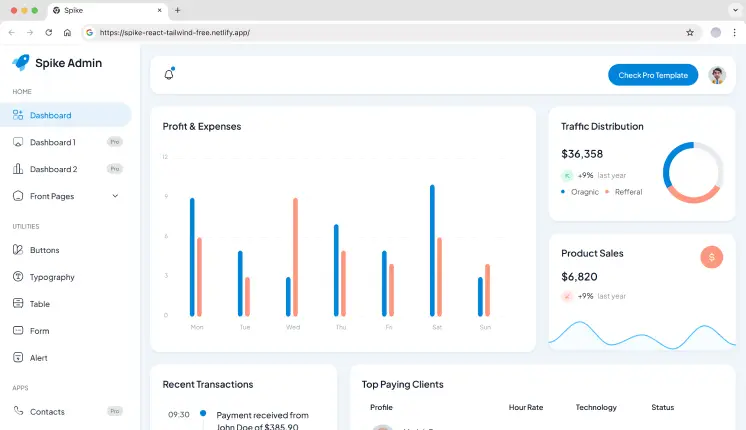Click the Buttons sidebar icon
The width and height of the screenshot is (746, 430).
(x=18, y=250)
